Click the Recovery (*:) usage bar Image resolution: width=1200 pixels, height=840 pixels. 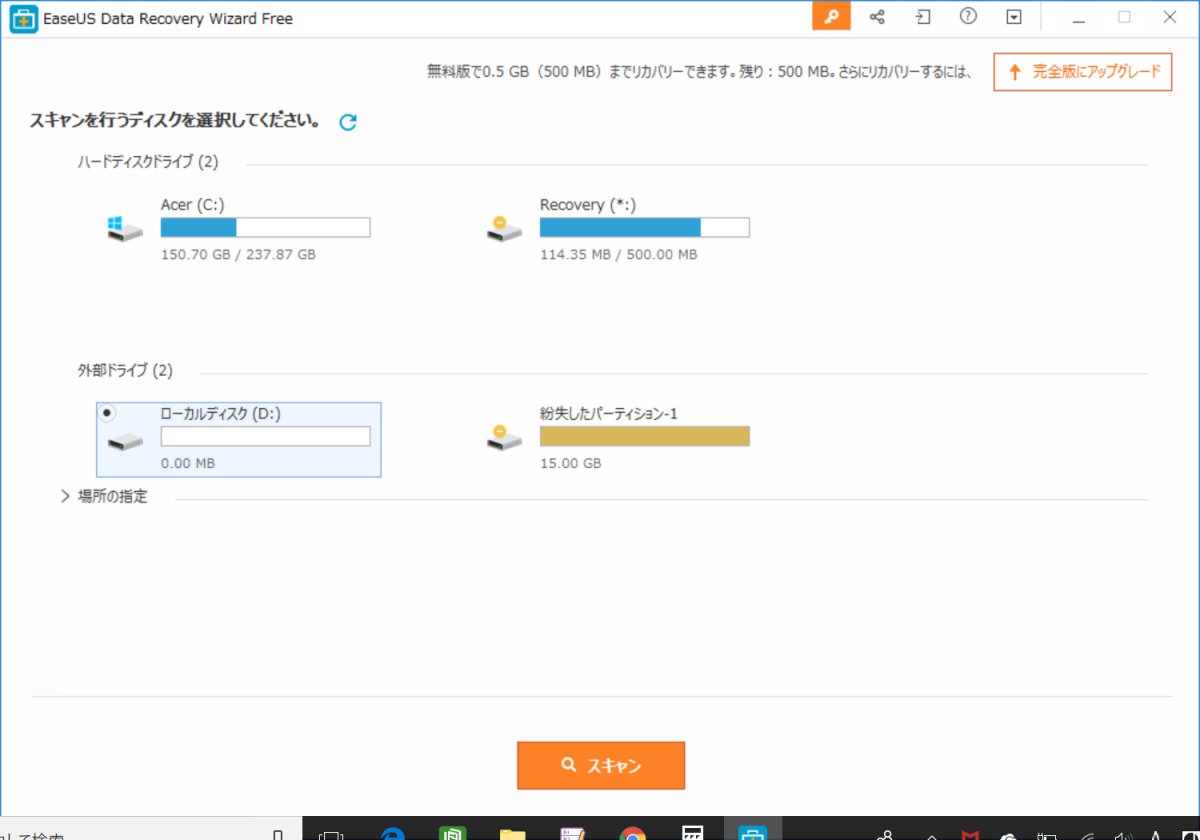[644, 228]
